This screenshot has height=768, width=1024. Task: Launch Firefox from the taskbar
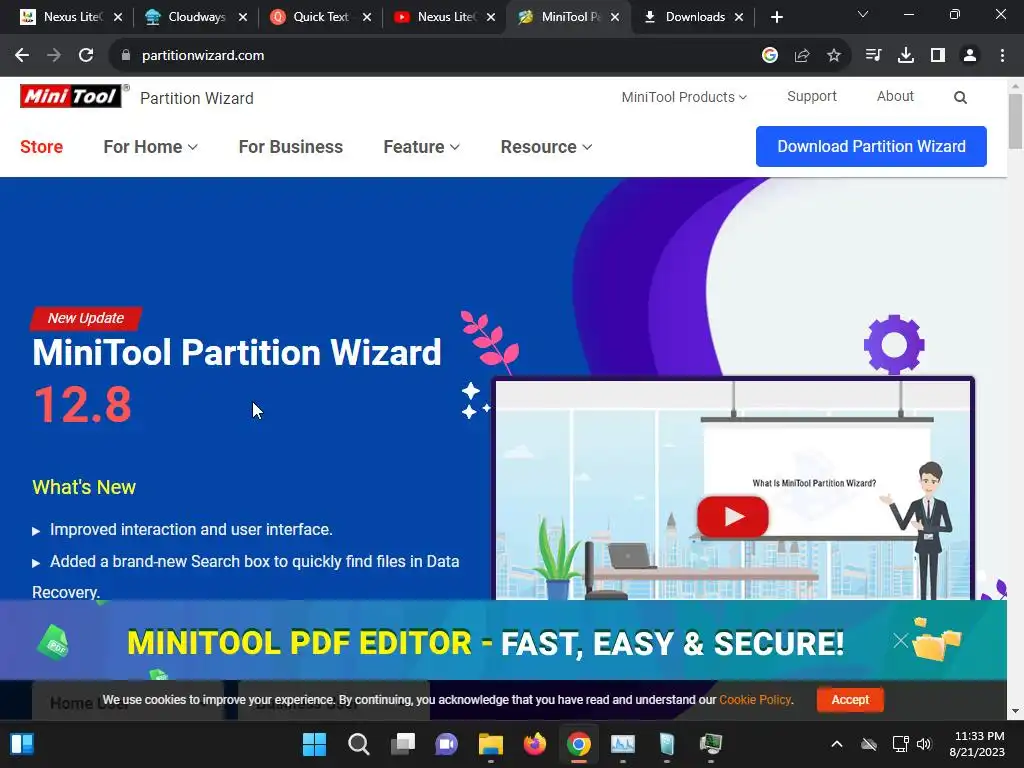535,744
